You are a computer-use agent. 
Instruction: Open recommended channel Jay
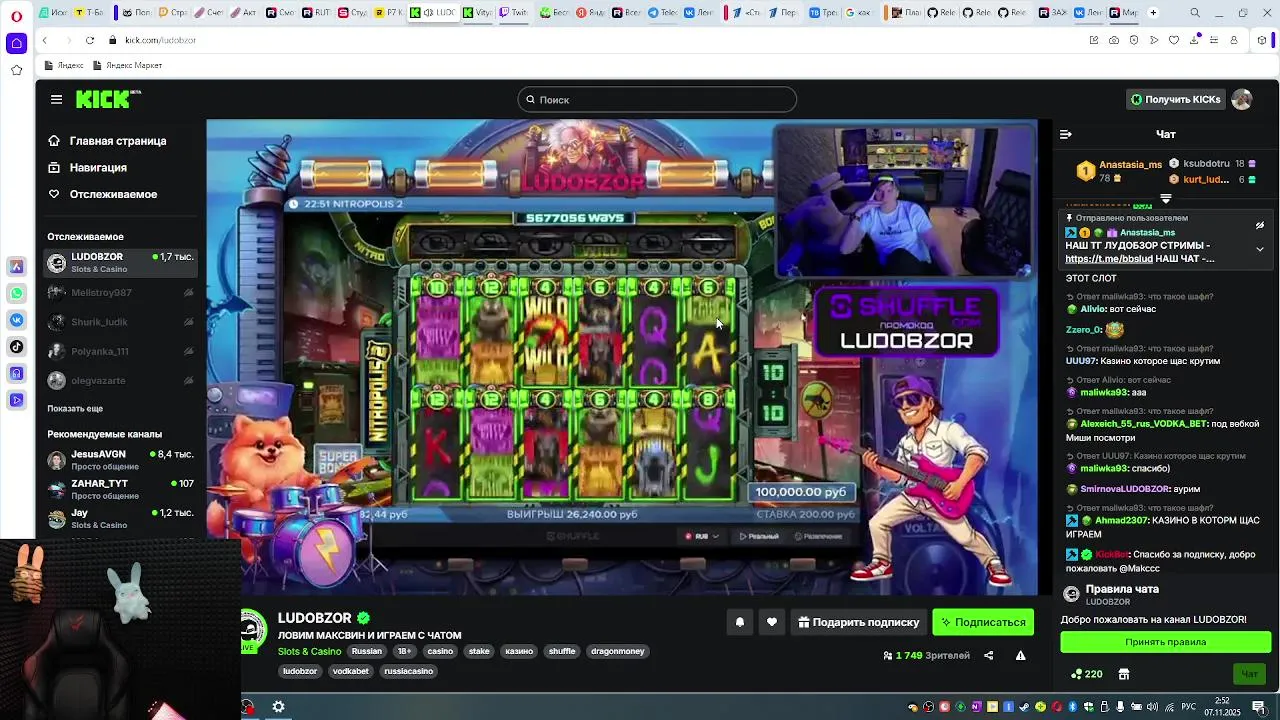point(120,518)
